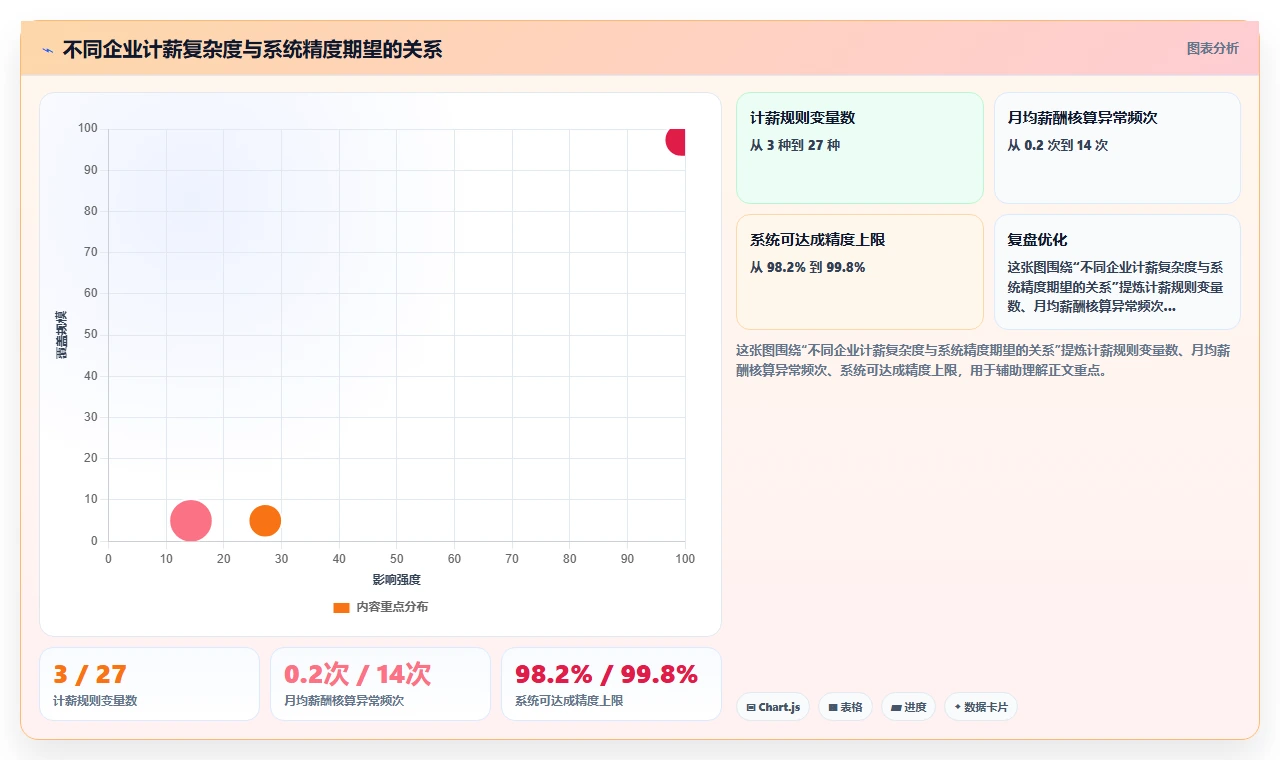Open the 复盘优化 card

[1117, 272]
